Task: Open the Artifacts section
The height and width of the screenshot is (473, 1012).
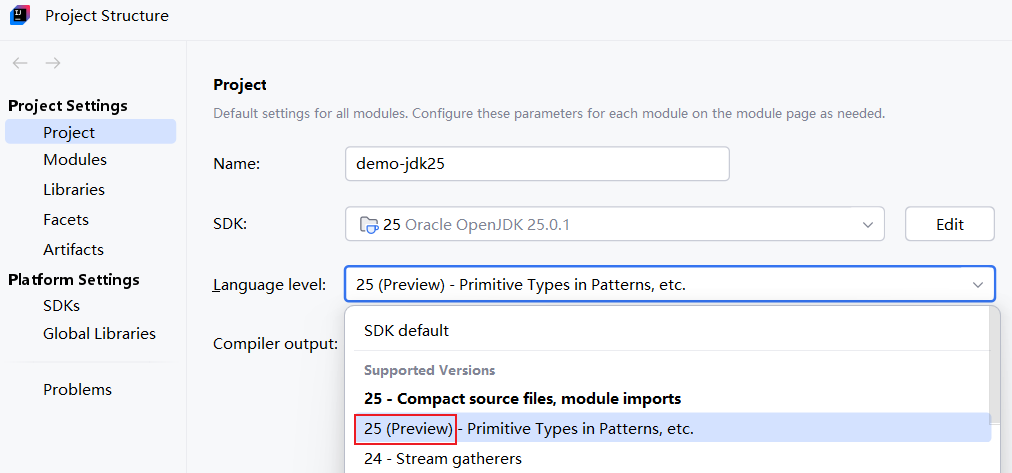Action: point(73,250)
